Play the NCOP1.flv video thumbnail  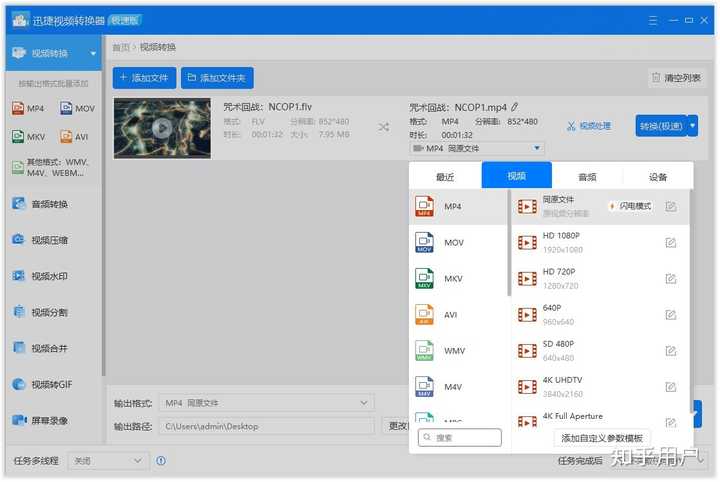click(162, 128)
